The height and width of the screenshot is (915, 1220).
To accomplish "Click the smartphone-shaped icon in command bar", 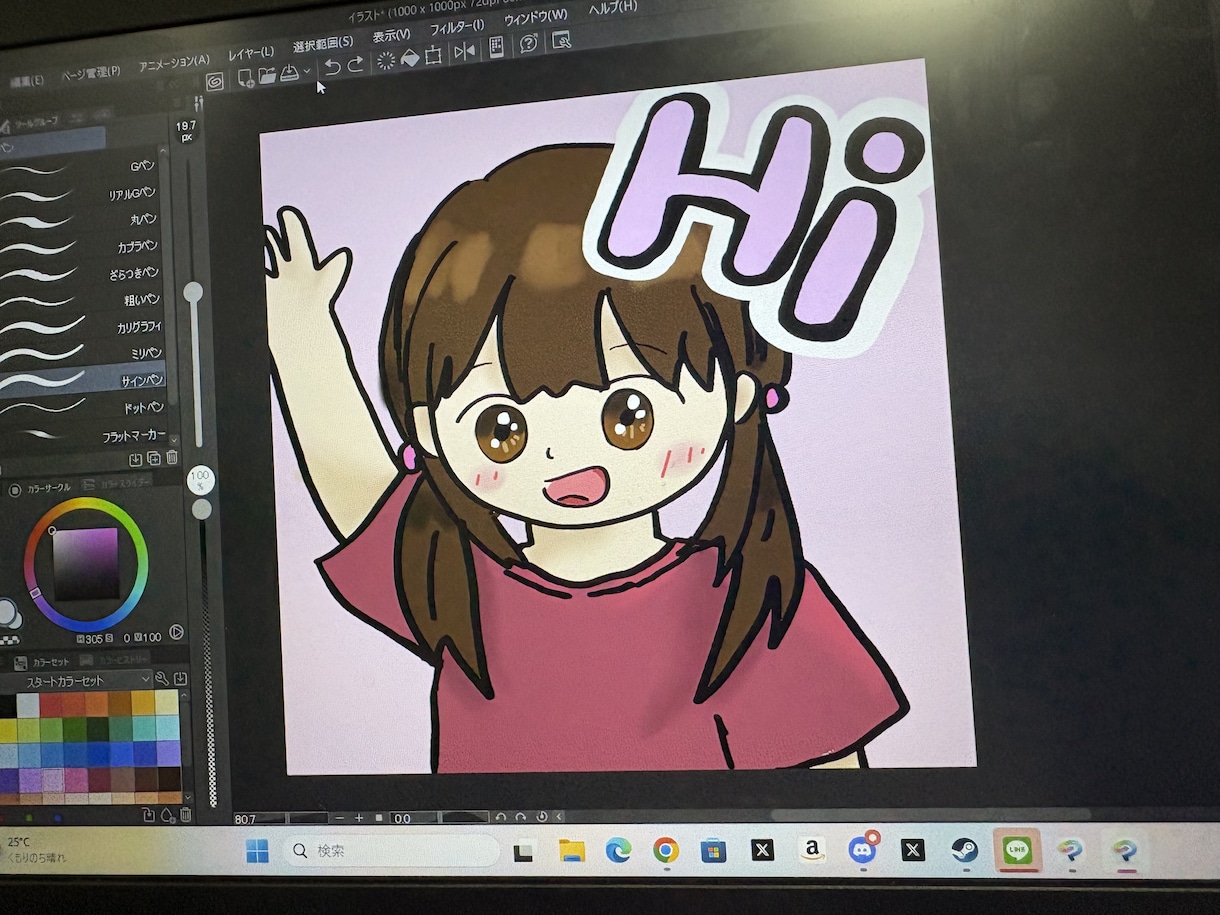I will (496, 48).
